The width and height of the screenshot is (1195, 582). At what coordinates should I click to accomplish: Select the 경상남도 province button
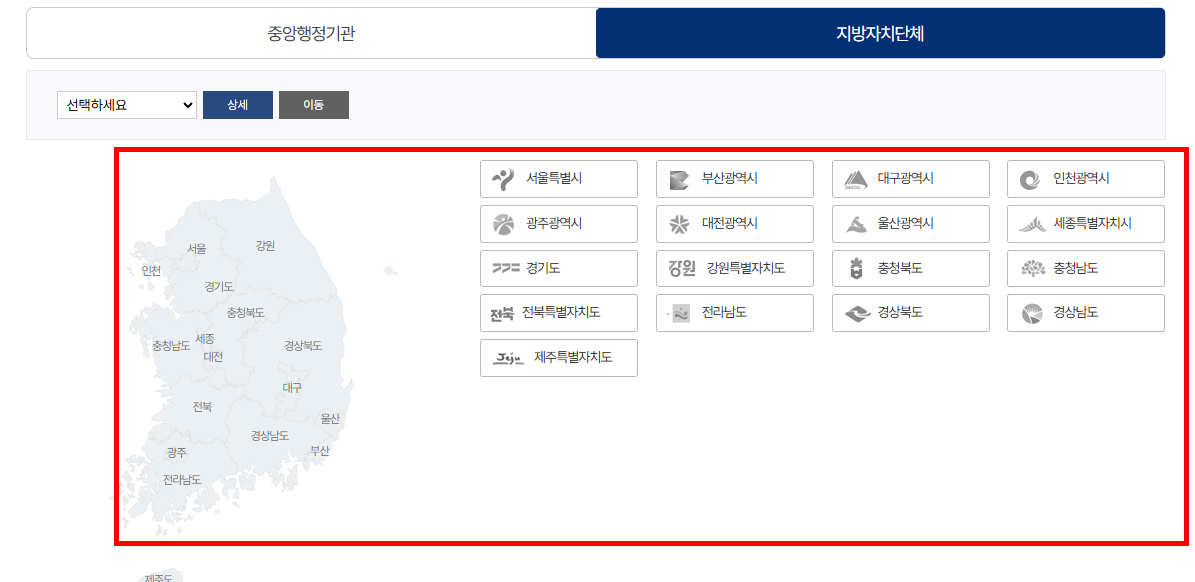point(1086,312)
